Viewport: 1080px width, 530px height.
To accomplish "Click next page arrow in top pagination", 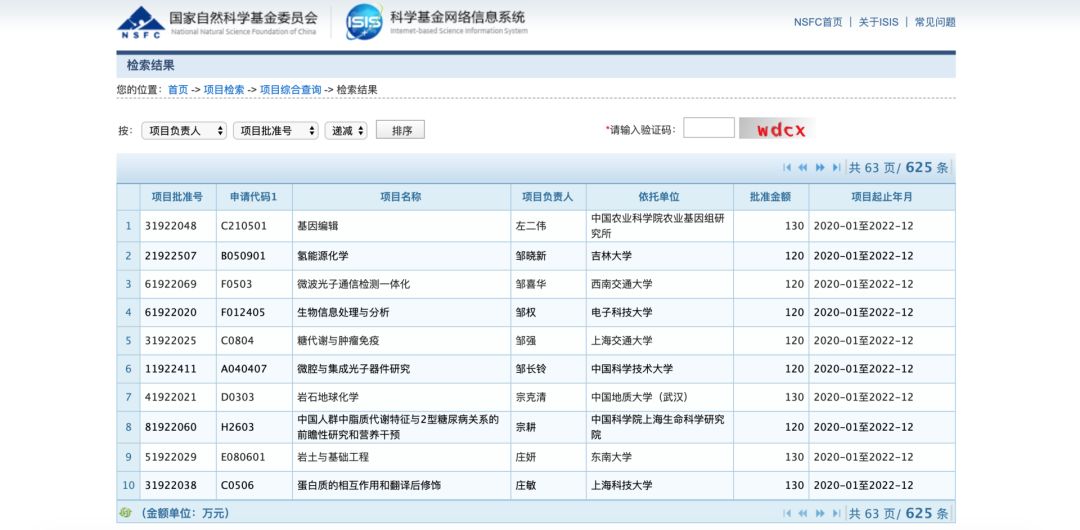I will coord(820,168).
